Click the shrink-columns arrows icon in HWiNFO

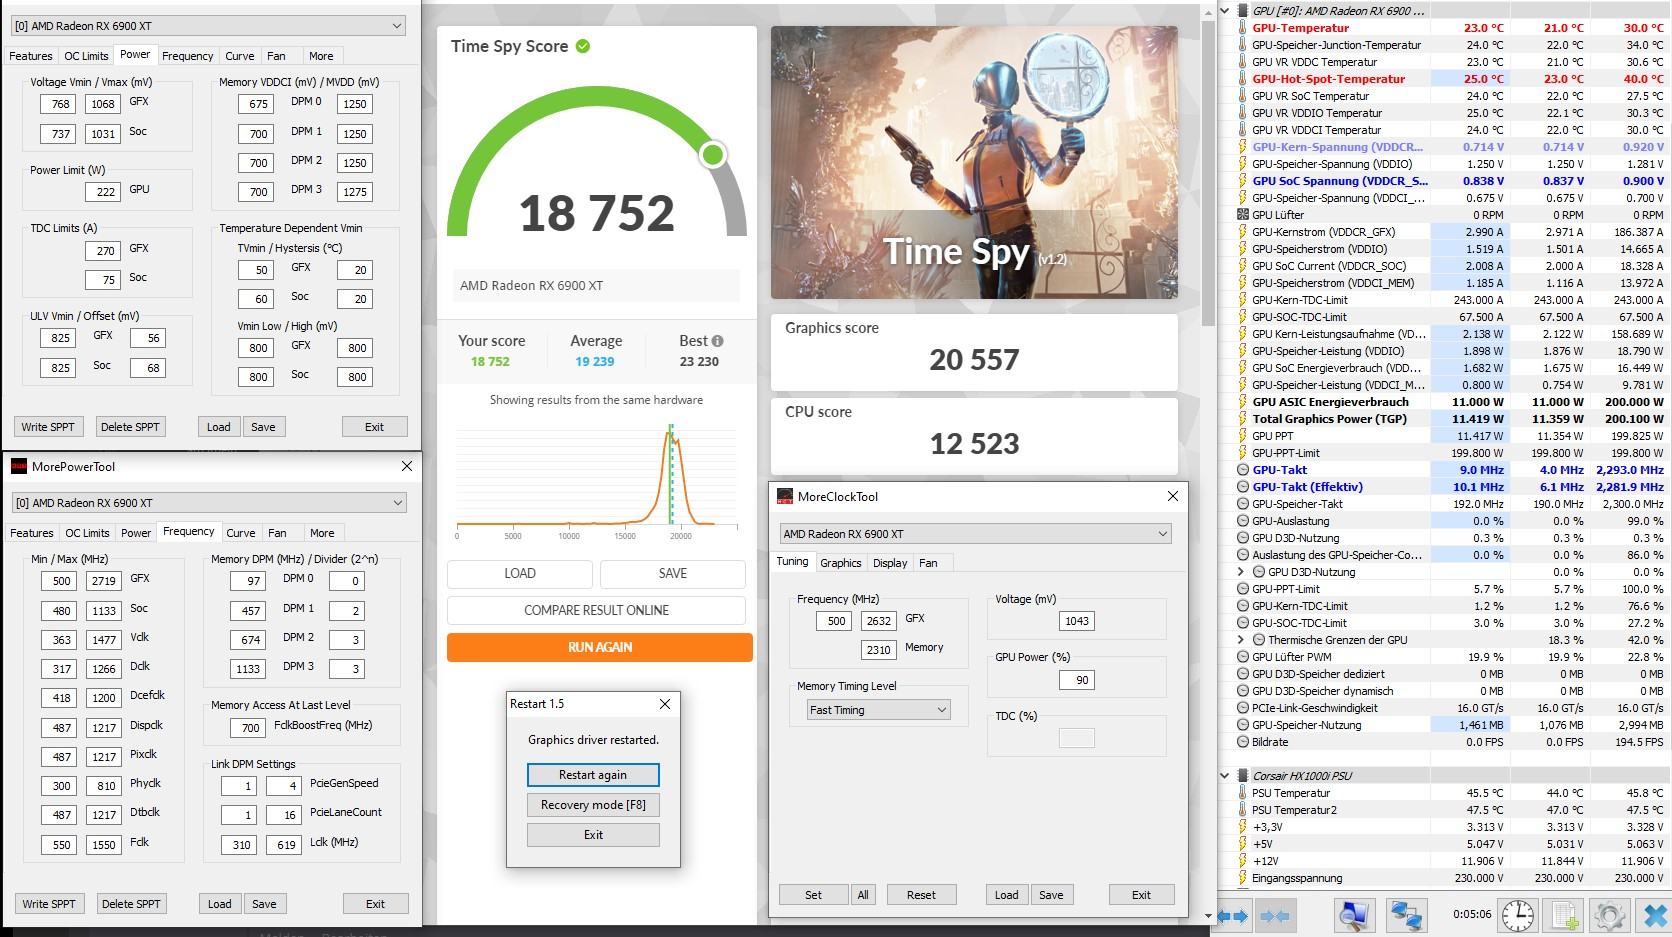pyautogui.click(x=1275, y=915)
